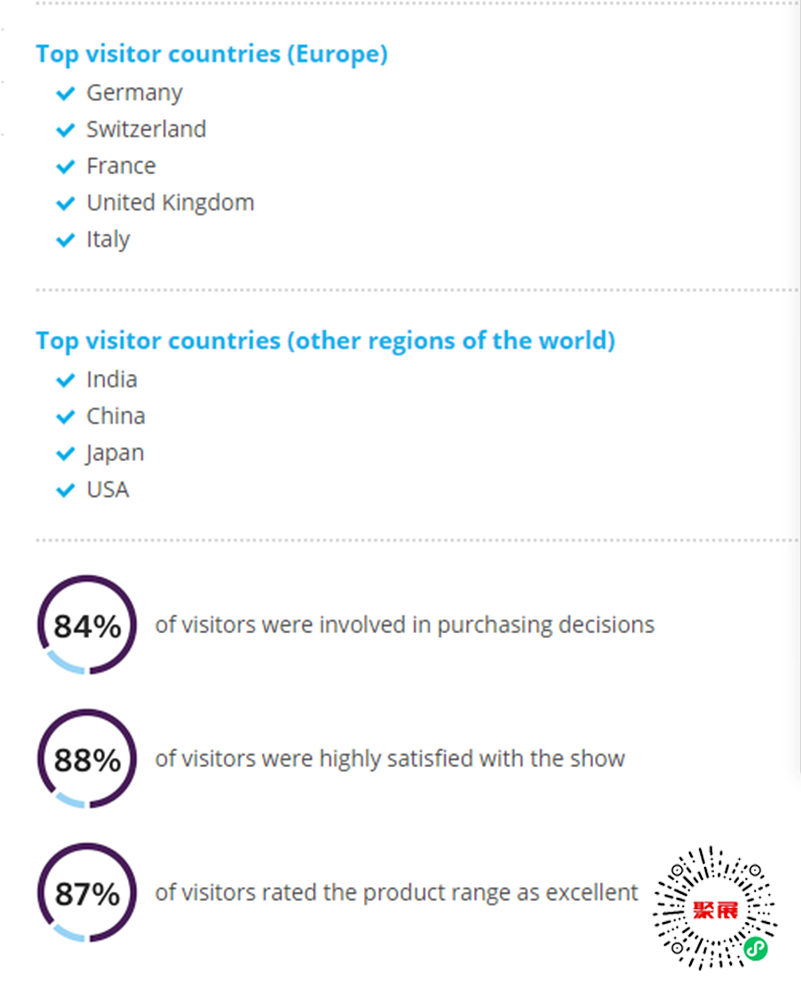Click the QR code in bottom corner
This screenshot has height=995, width=801.
[x=715, y=907]
